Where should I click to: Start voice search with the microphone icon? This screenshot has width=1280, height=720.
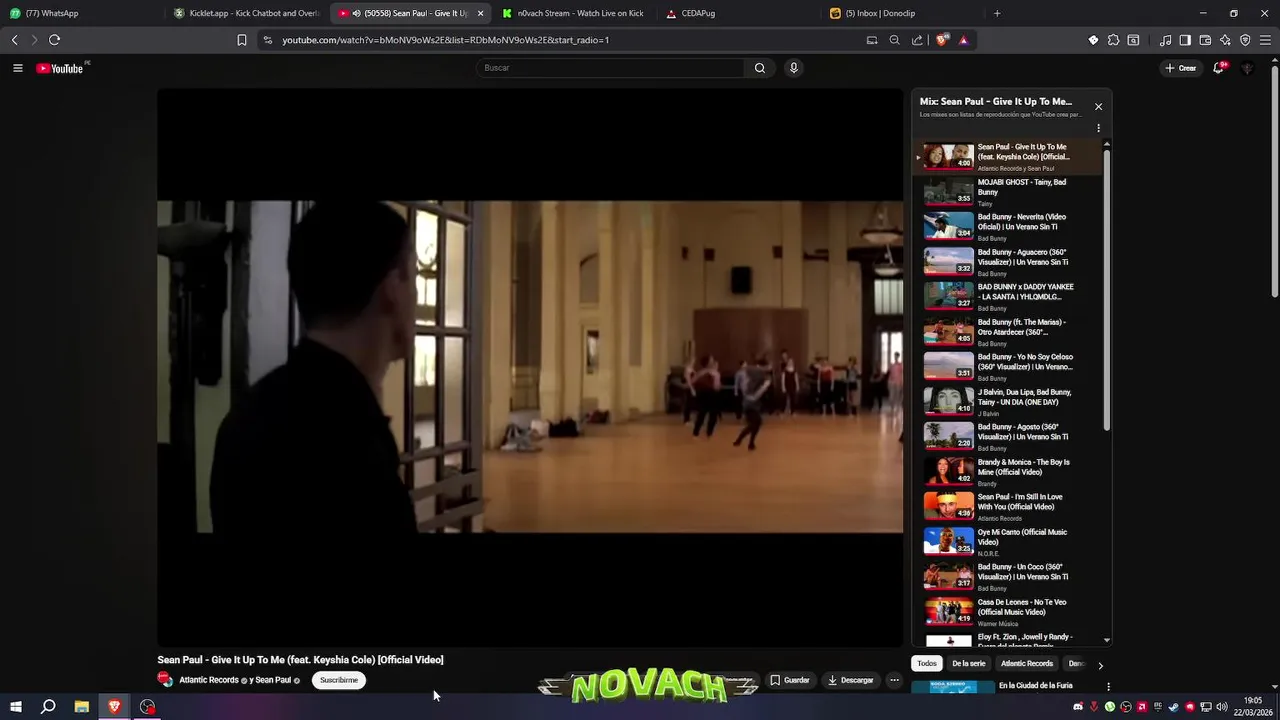(x=794, y=68)
